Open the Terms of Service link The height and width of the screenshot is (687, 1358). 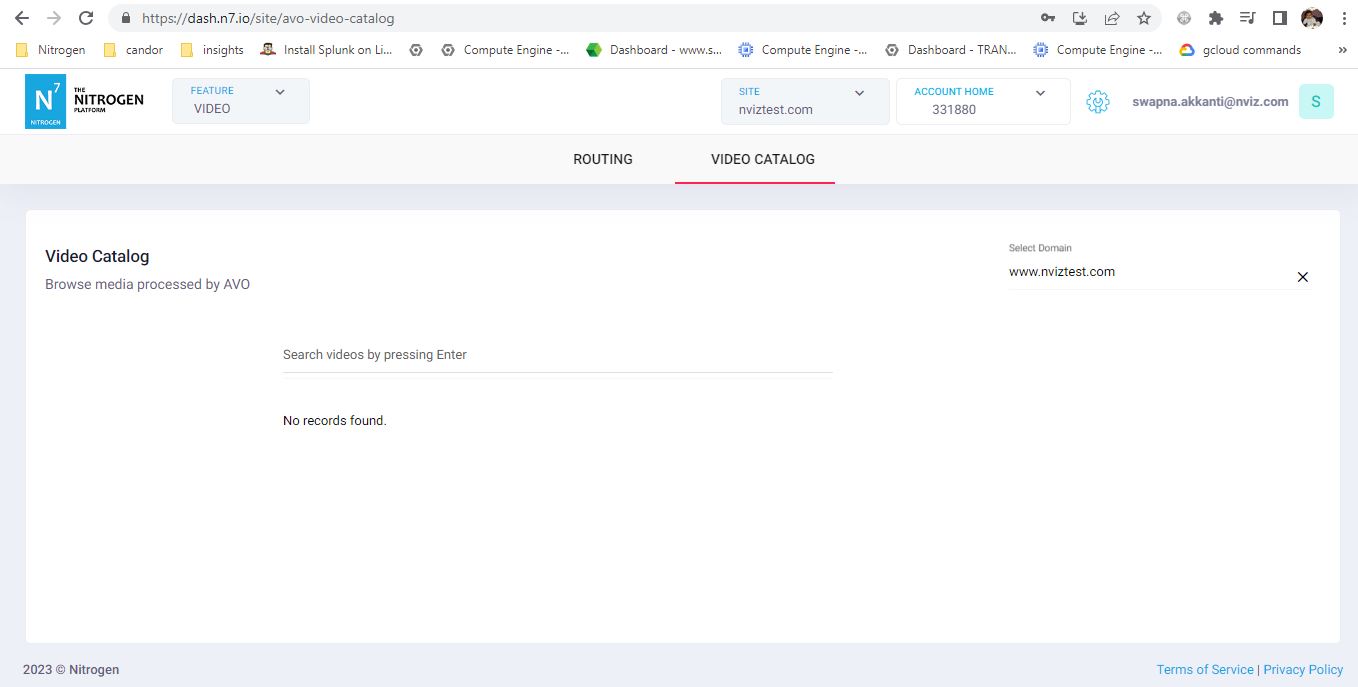coord(1205,669)
